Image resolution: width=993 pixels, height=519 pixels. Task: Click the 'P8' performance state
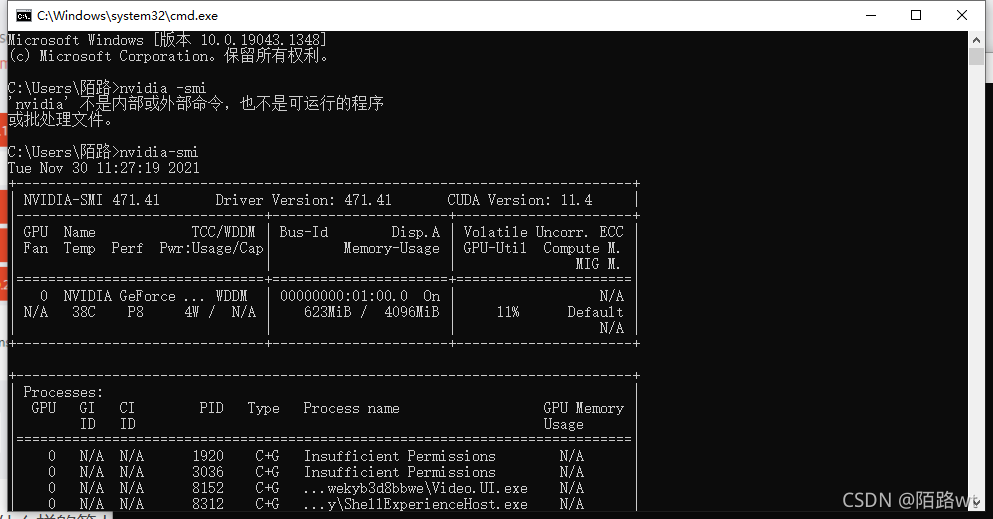(136, 312)
